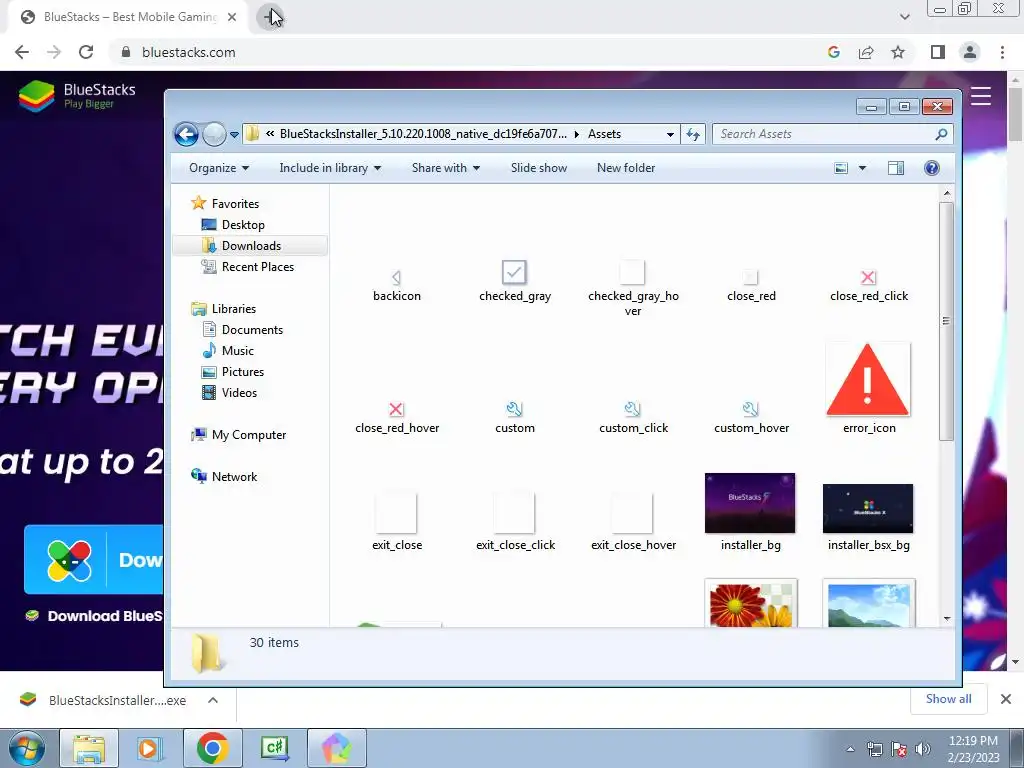Viewport: 1024px width, 768px height.
Task: Click the volume speaker tray icon
Action: point(922,749)
